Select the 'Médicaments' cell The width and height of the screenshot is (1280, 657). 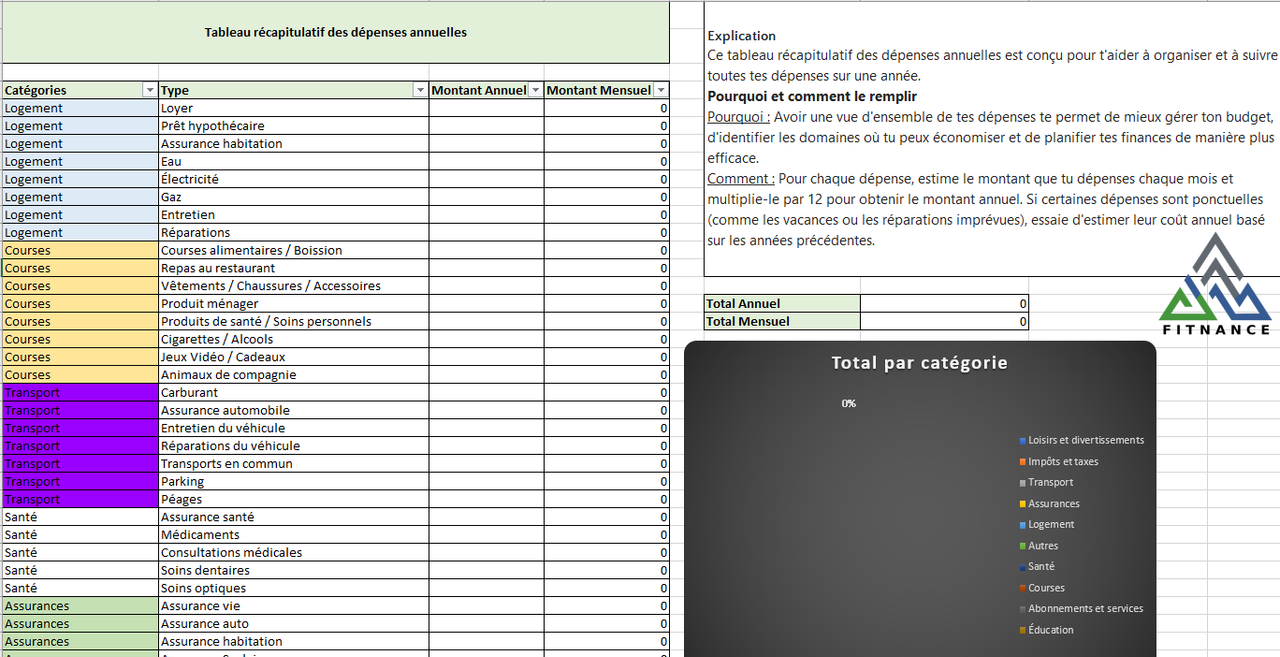(x=294, y=535)
